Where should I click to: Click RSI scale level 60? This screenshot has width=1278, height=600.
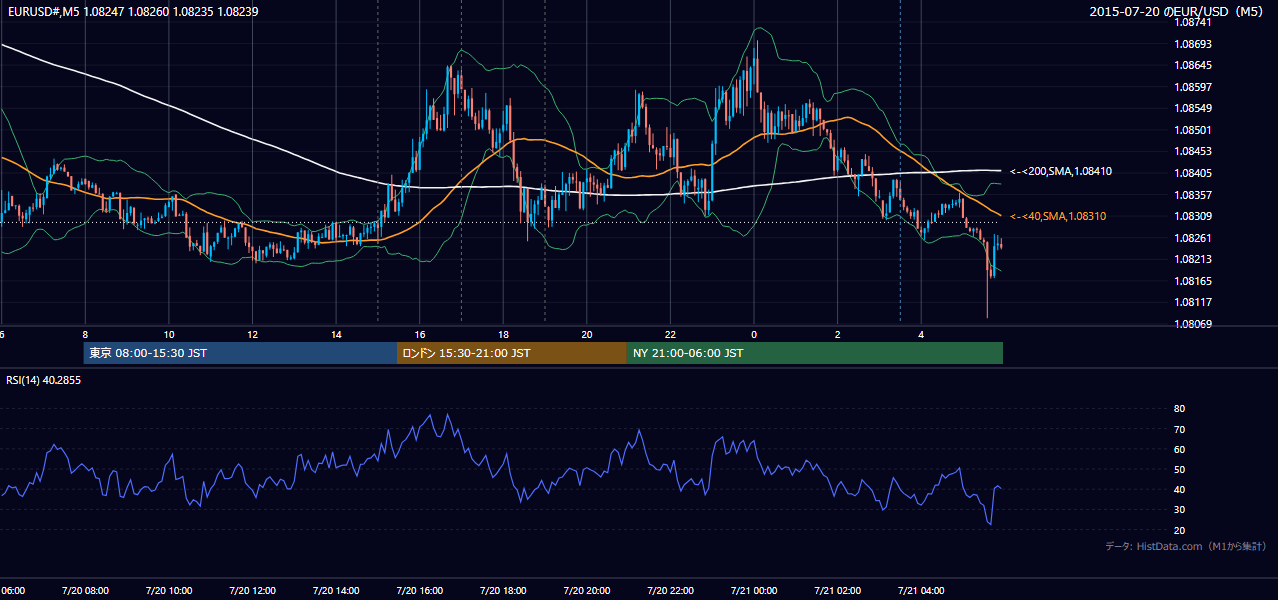[1179, 449]
